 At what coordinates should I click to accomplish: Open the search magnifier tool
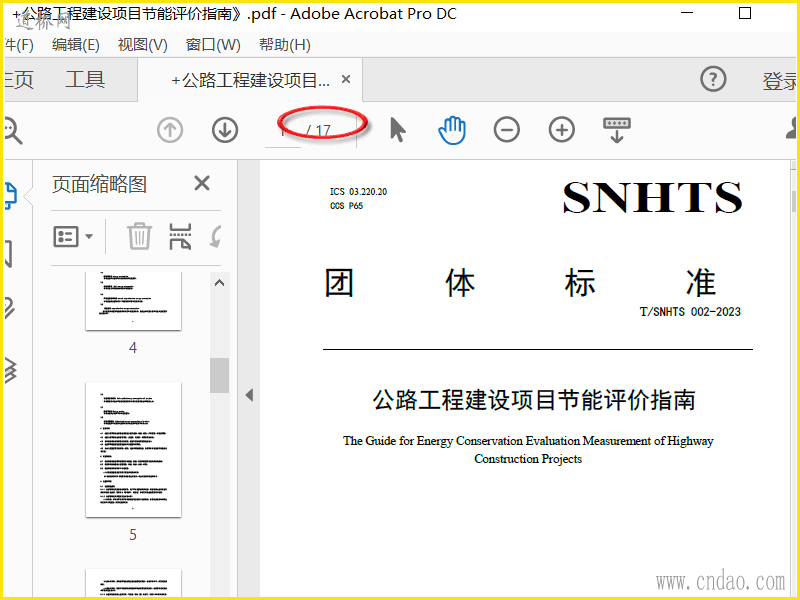tap(12, 130)
